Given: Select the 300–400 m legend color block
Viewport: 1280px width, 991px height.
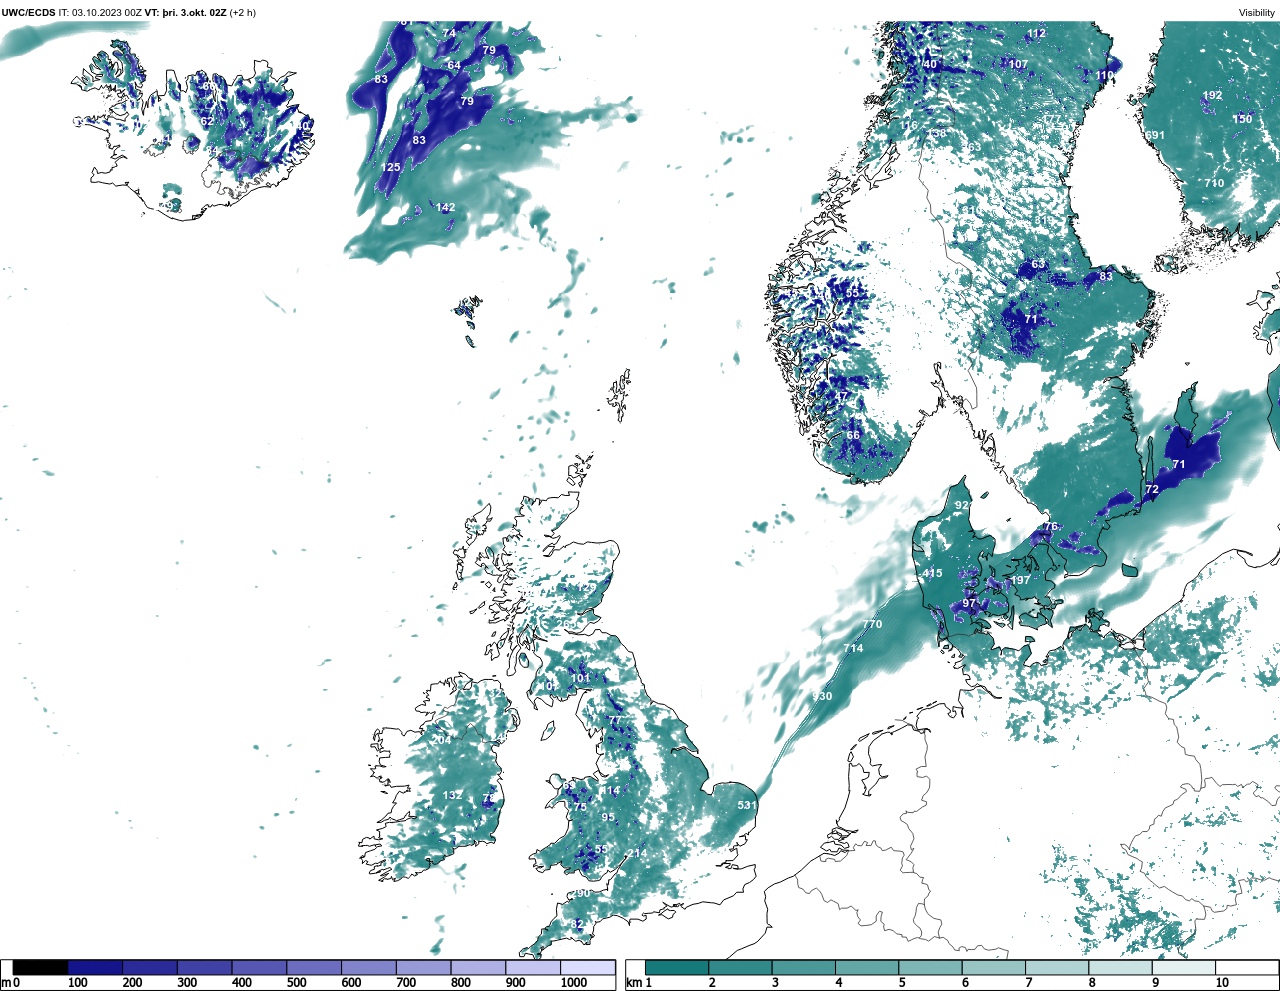Looking at the screenshot, I should point(205,967).
